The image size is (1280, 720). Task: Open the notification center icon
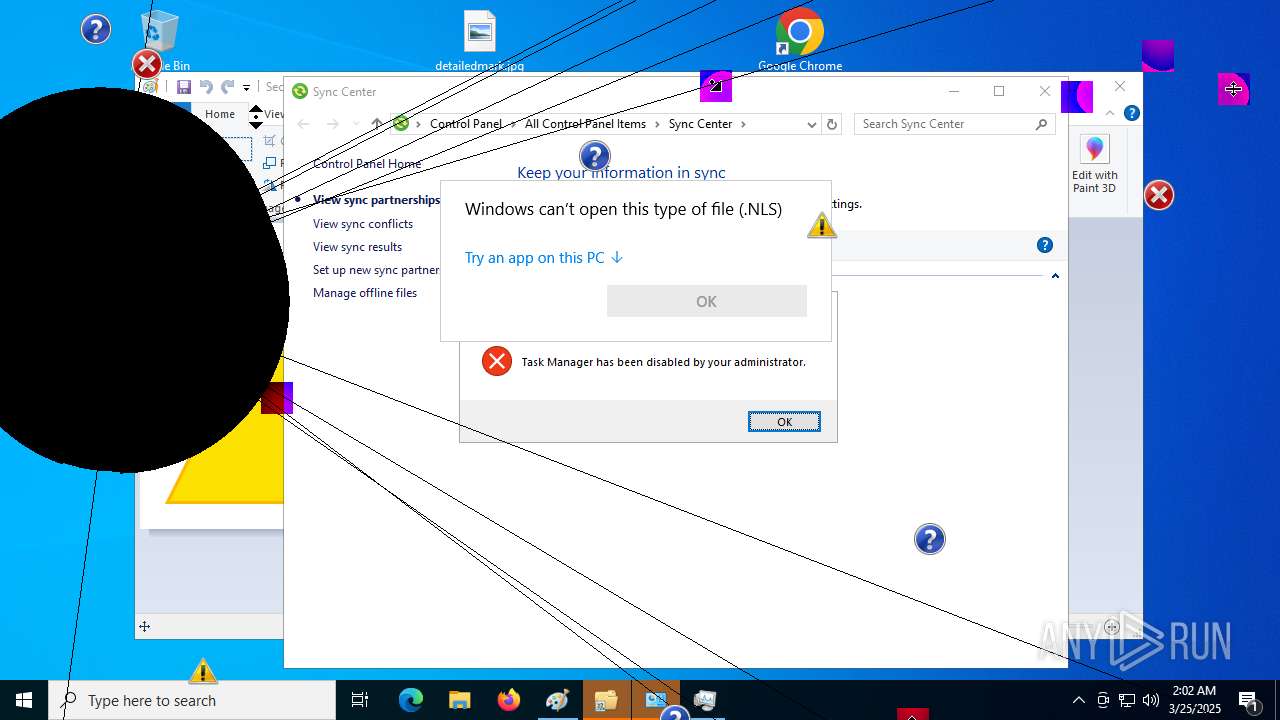click(1249, 700)
